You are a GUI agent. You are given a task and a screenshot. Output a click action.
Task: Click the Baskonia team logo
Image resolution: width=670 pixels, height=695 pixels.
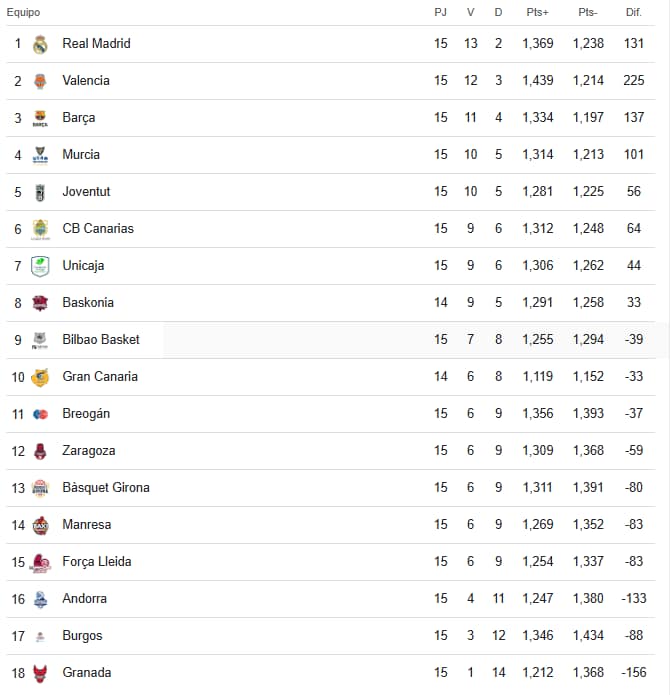40,303
